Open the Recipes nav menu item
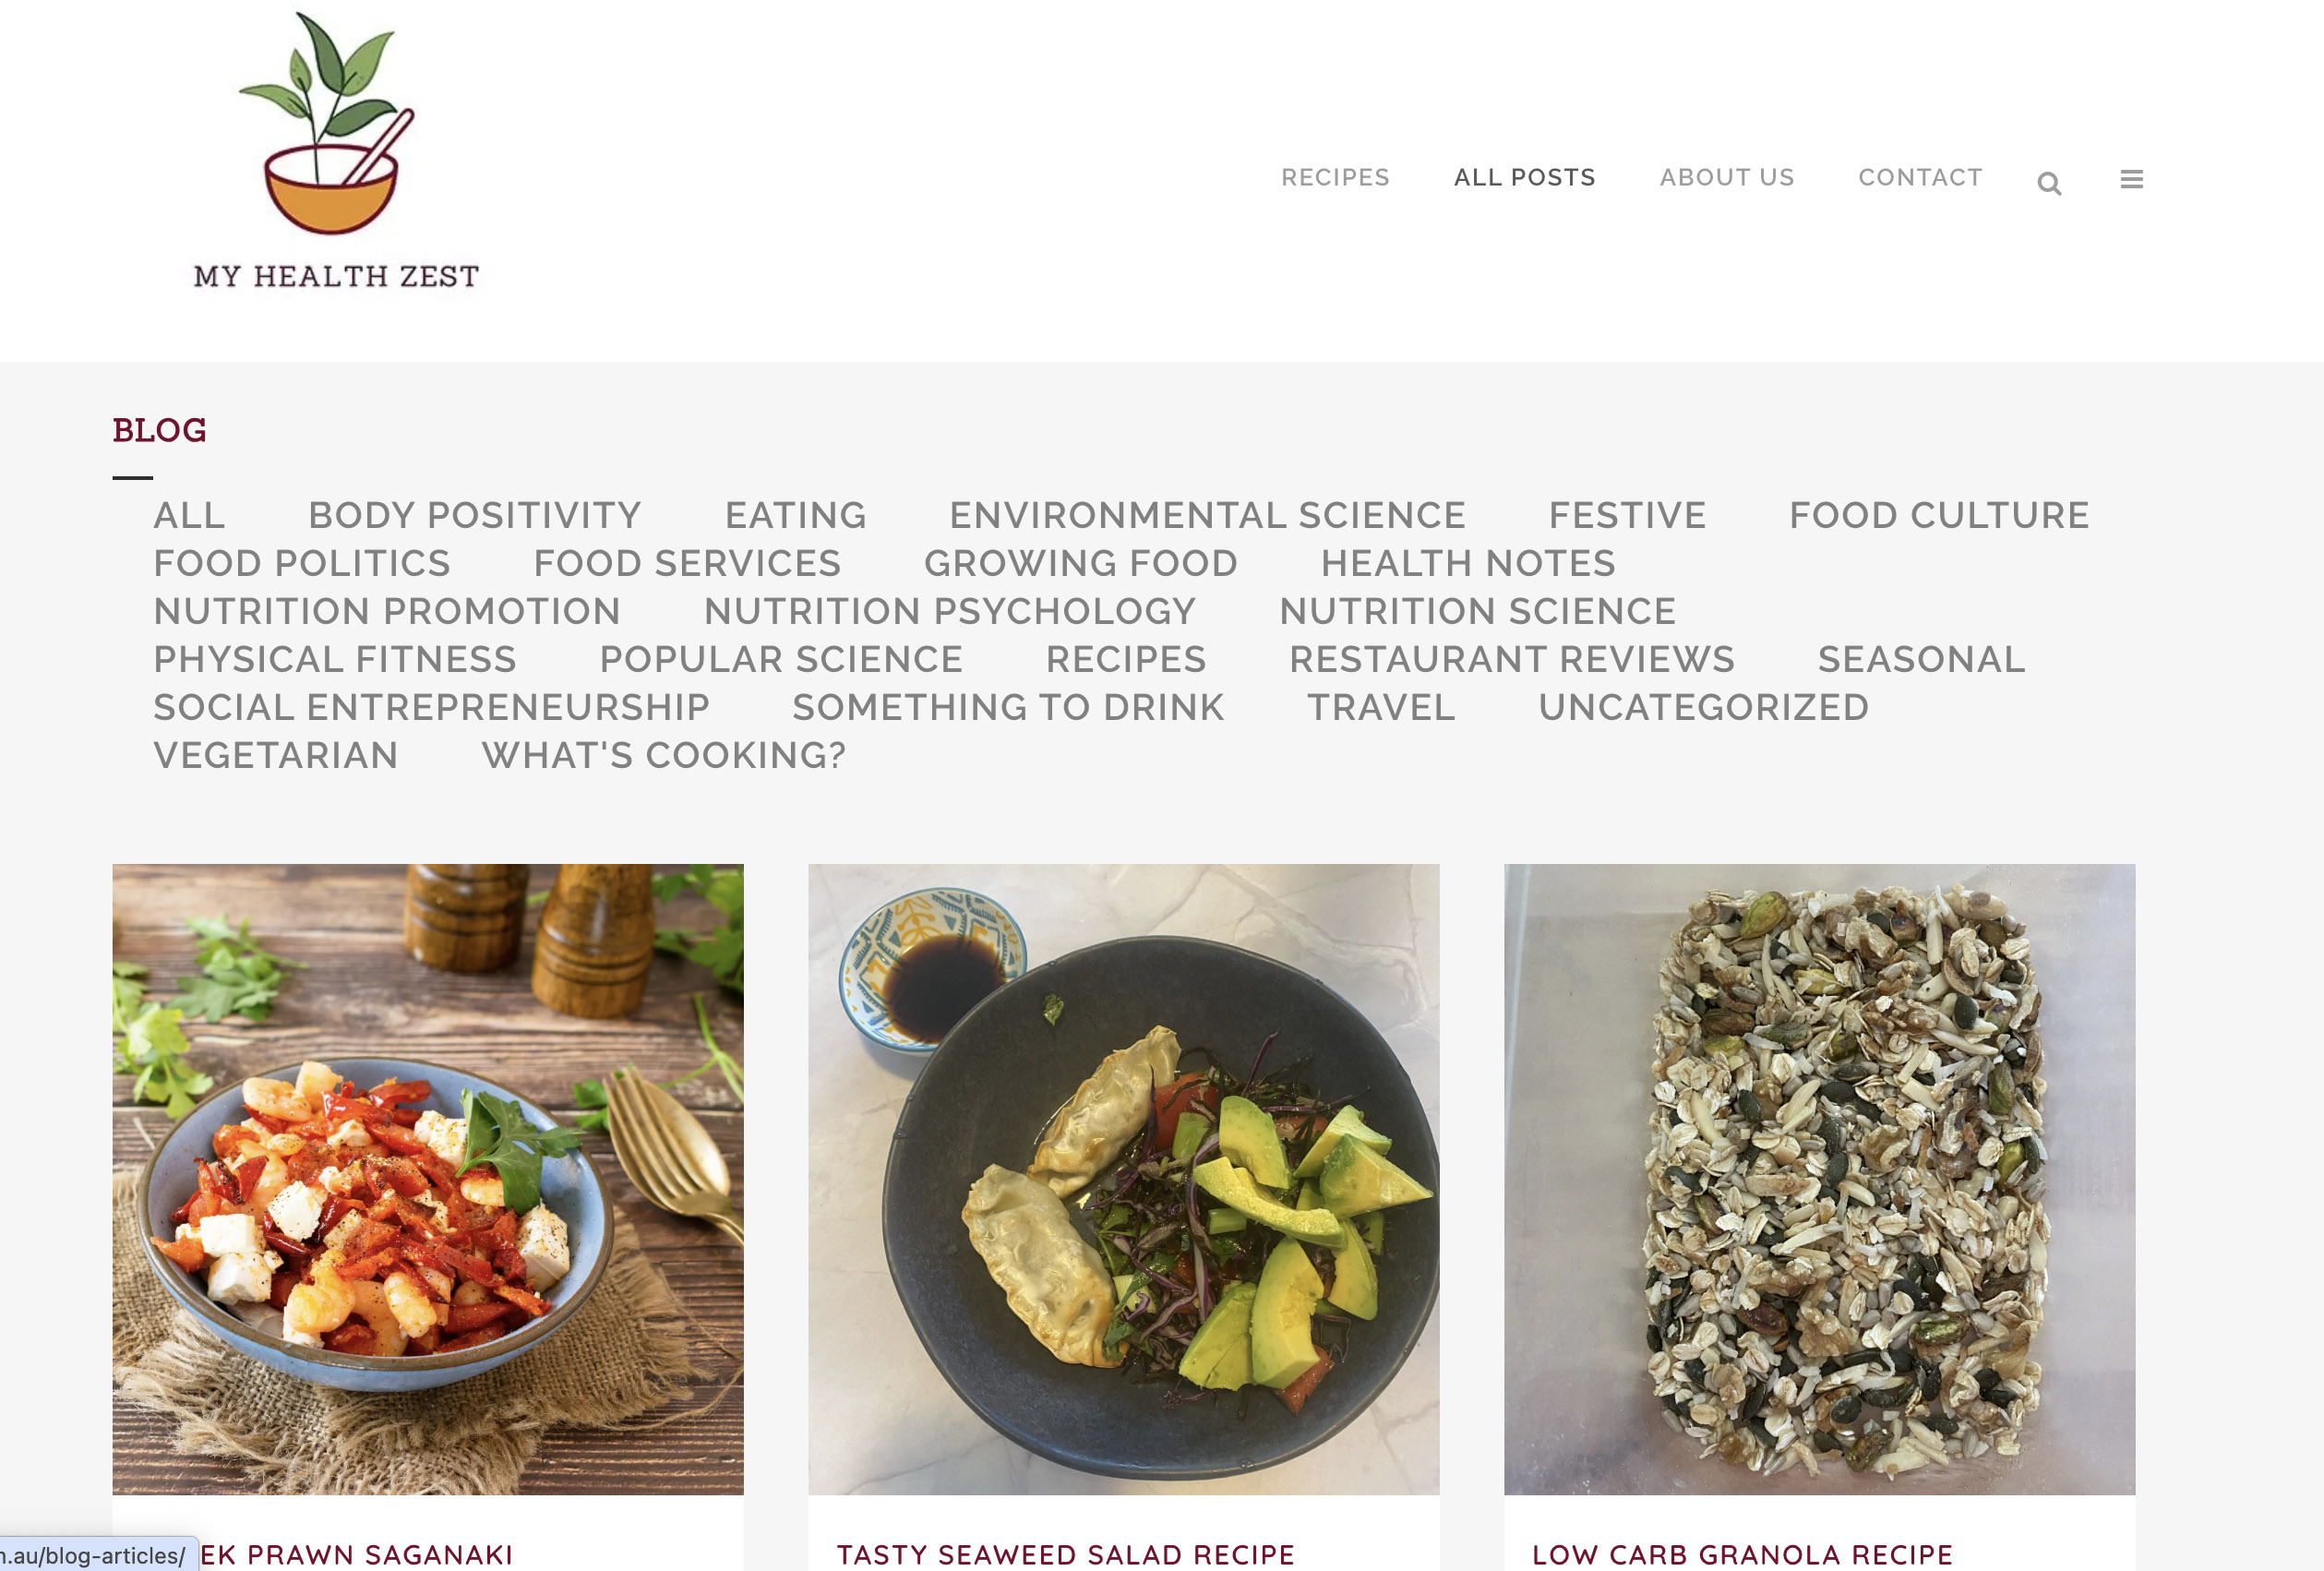2324x1571 pixels. tap(1335, 177)
